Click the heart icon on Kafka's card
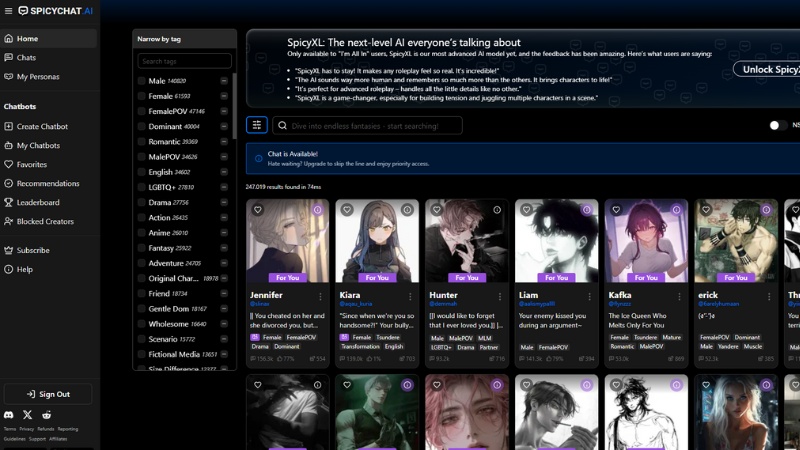This screenshot has height=450, width=800. [616, 210]
